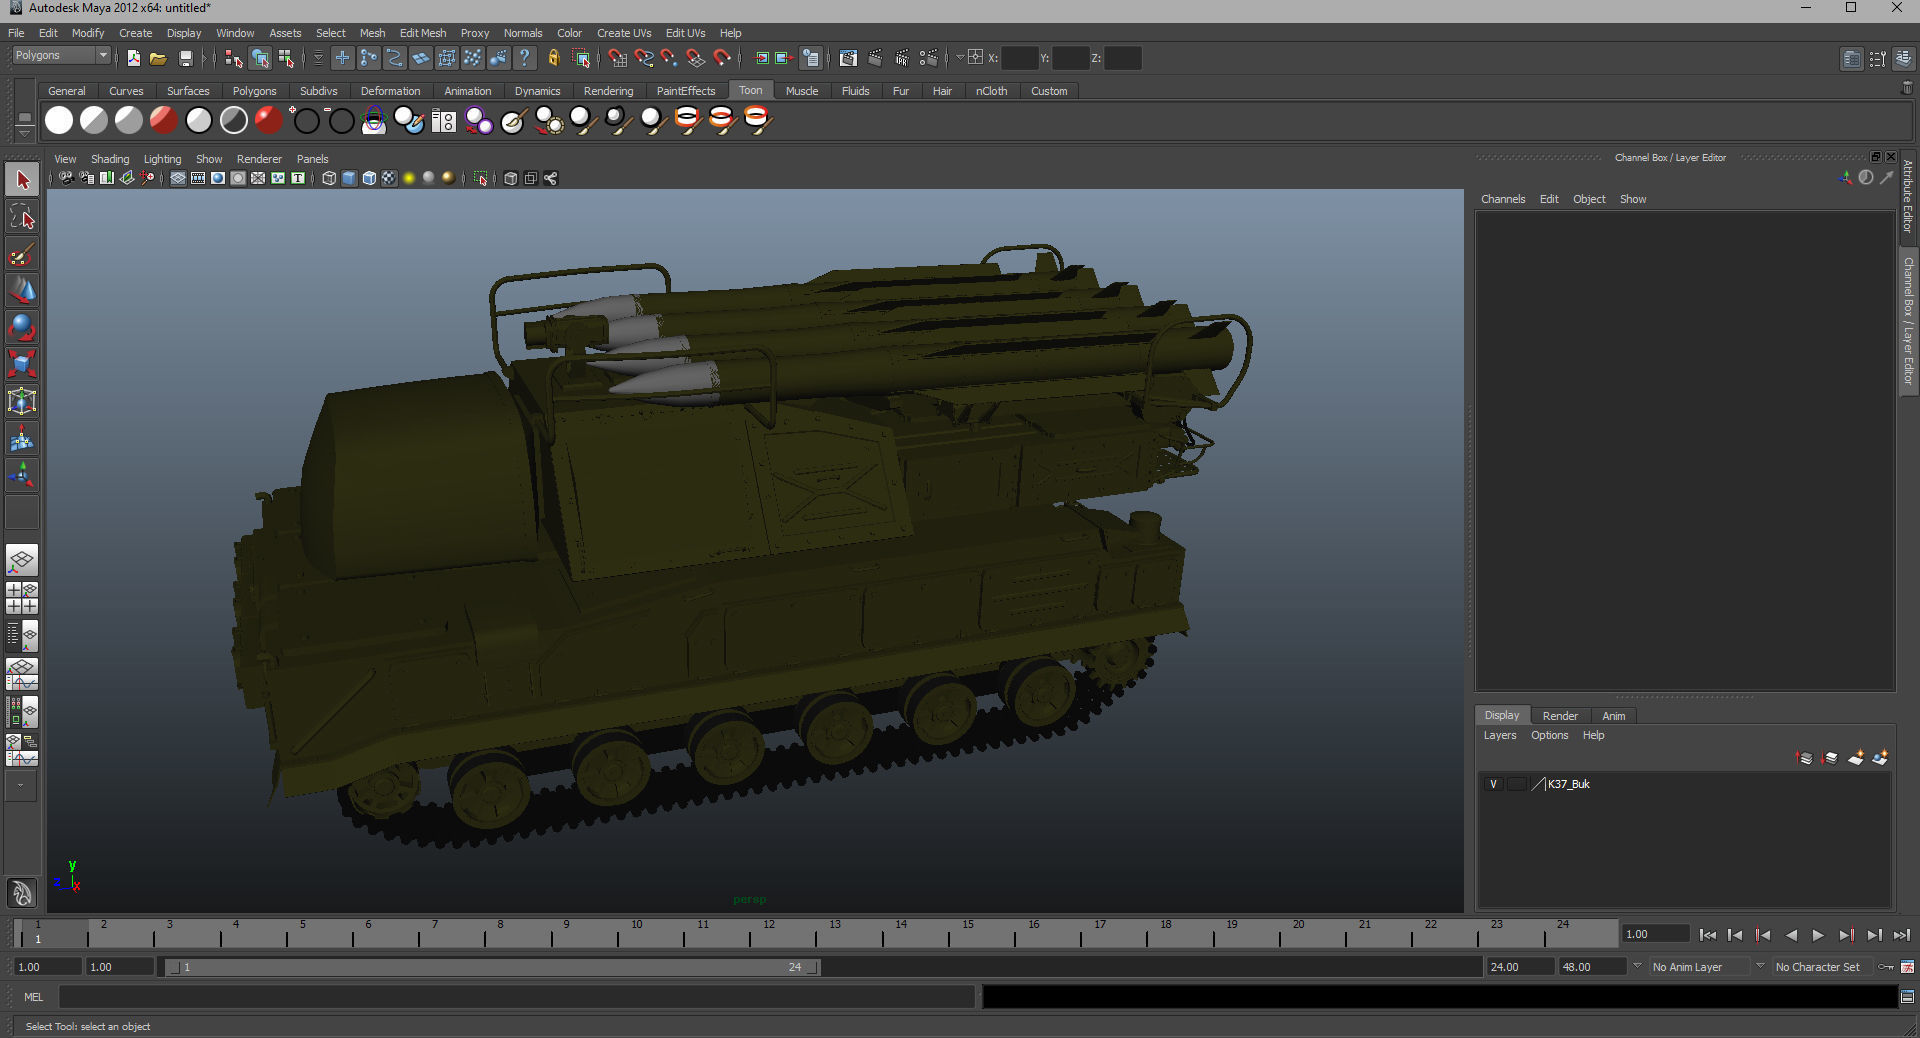Click Go to Start of playback range
Viewport: 1920px width, 1038px height.
(x=1708, y=935)
